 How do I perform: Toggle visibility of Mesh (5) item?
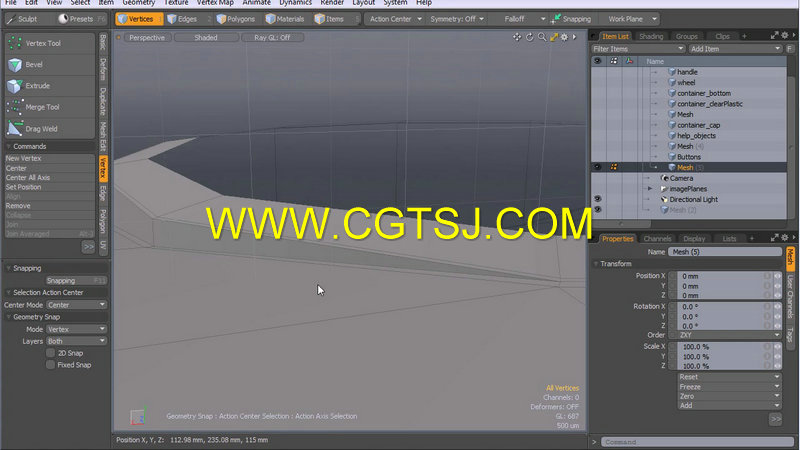[597, 167]
